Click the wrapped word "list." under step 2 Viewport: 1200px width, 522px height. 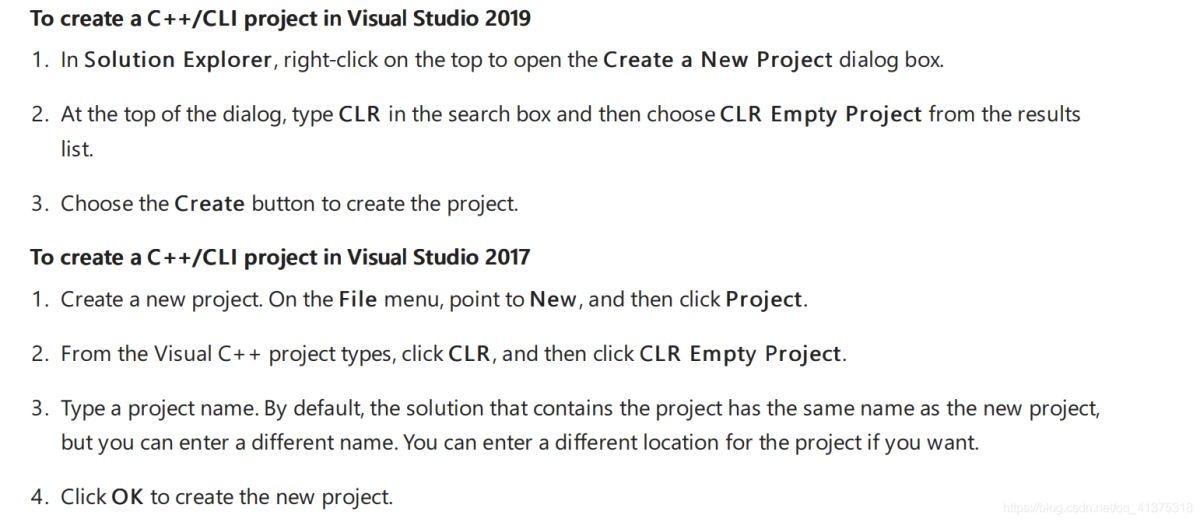77,149
